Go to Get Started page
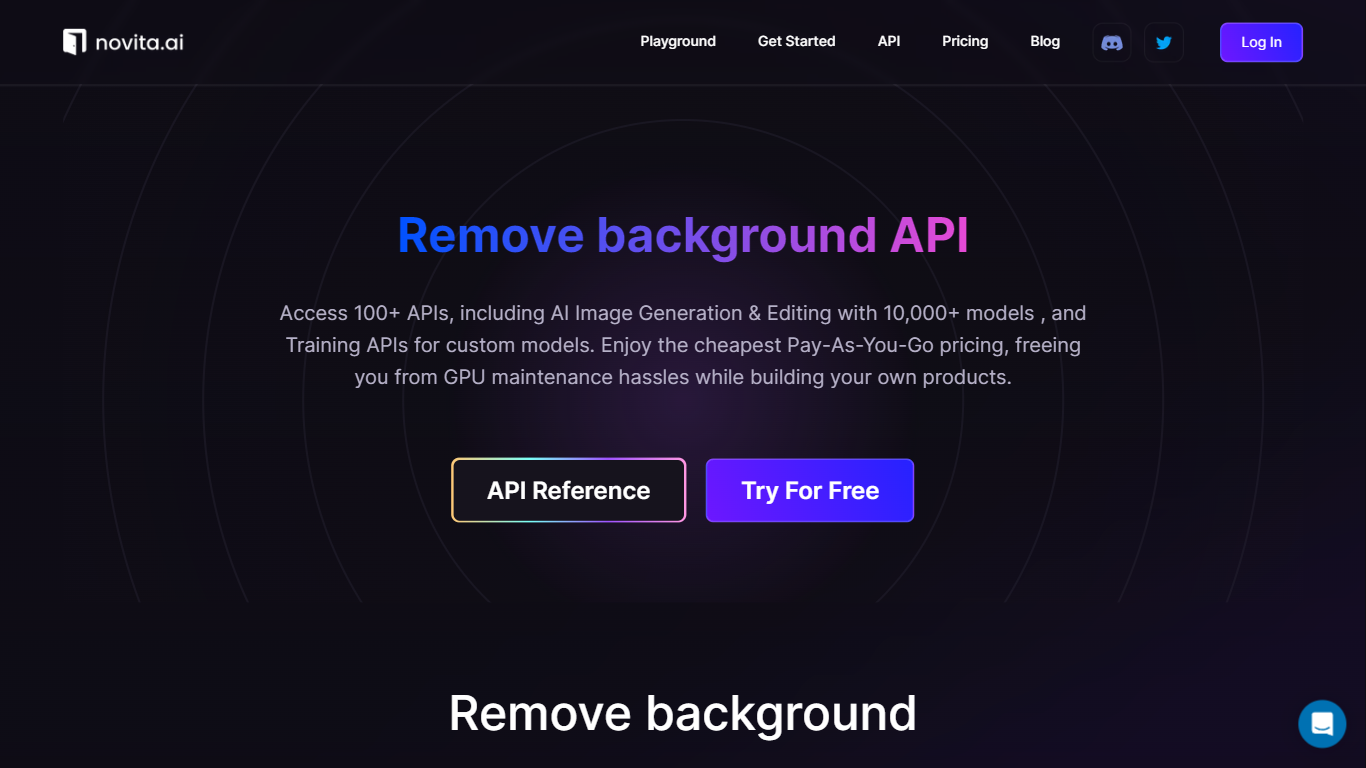This screenshot has height=768, width=1366. (796, 41)
